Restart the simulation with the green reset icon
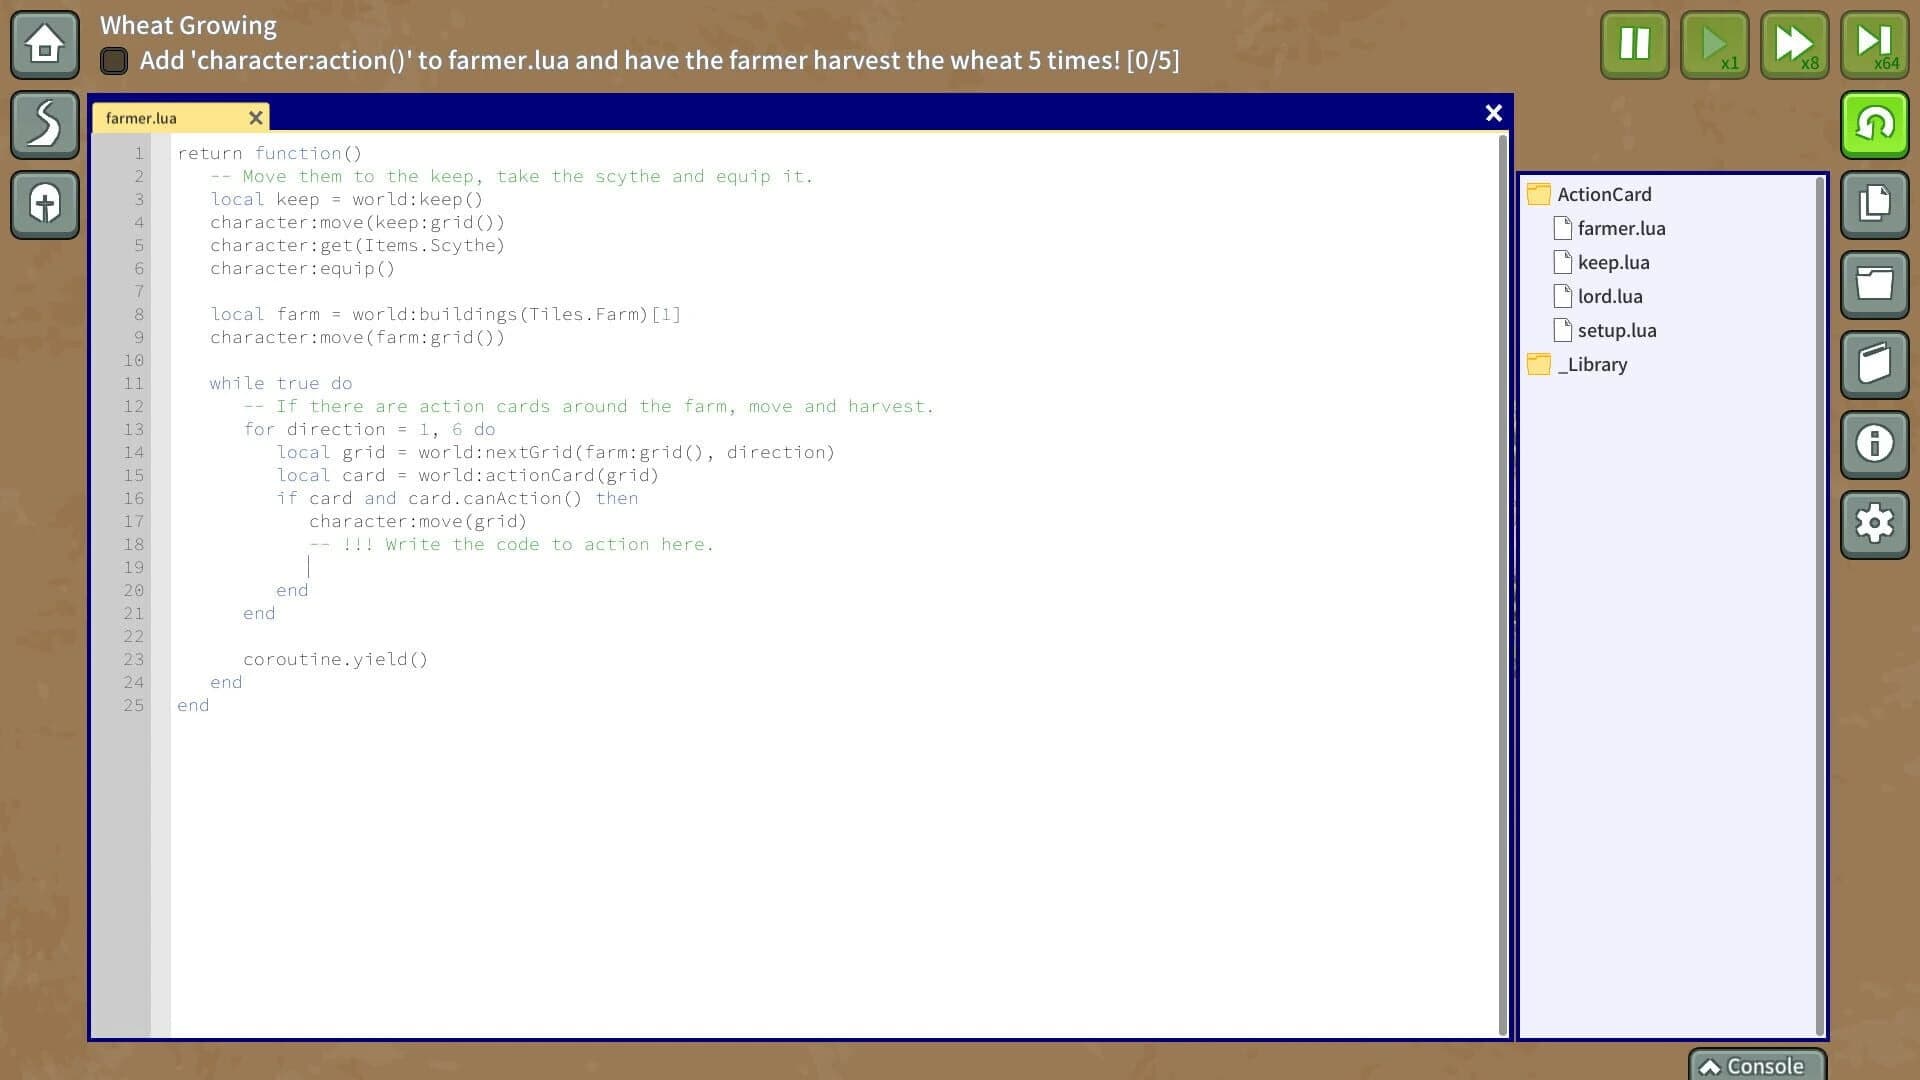This screenshot has width=1920, height=1080. pos(1875,124)
